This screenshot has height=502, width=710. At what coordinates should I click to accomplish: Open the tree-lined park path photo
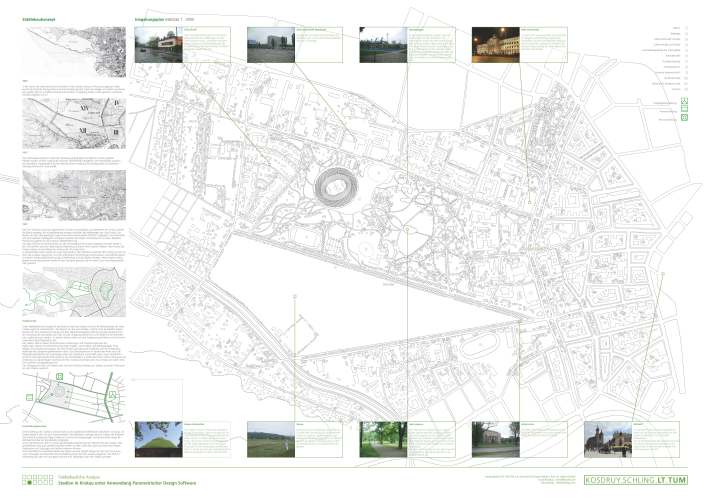point(383,439)
